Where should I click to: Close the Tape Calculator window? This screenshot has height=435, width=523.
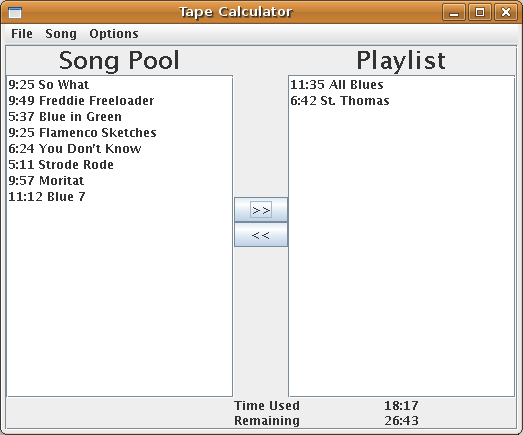coord(506,12)
